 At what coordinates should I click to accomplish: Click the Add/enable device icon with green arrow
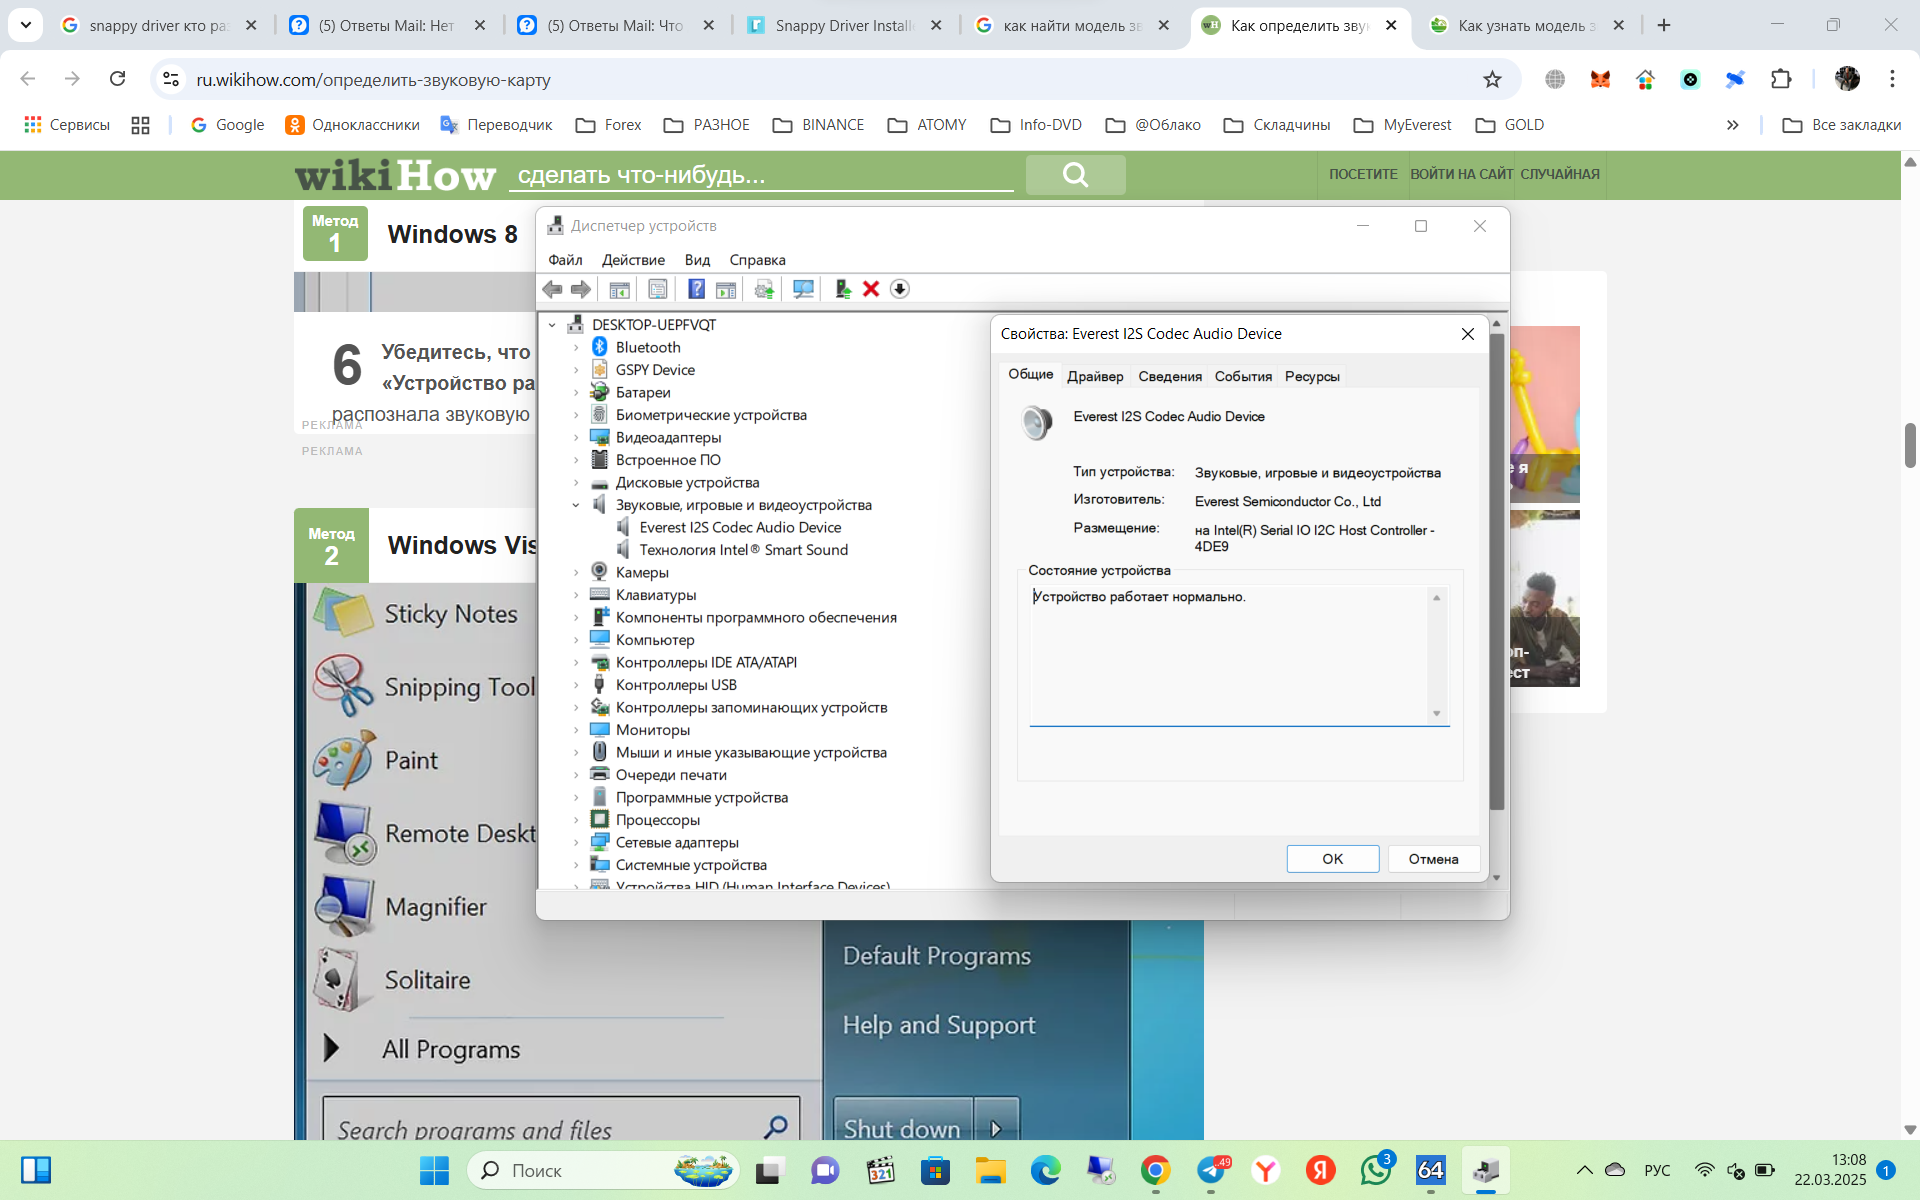tap(842, 289)
